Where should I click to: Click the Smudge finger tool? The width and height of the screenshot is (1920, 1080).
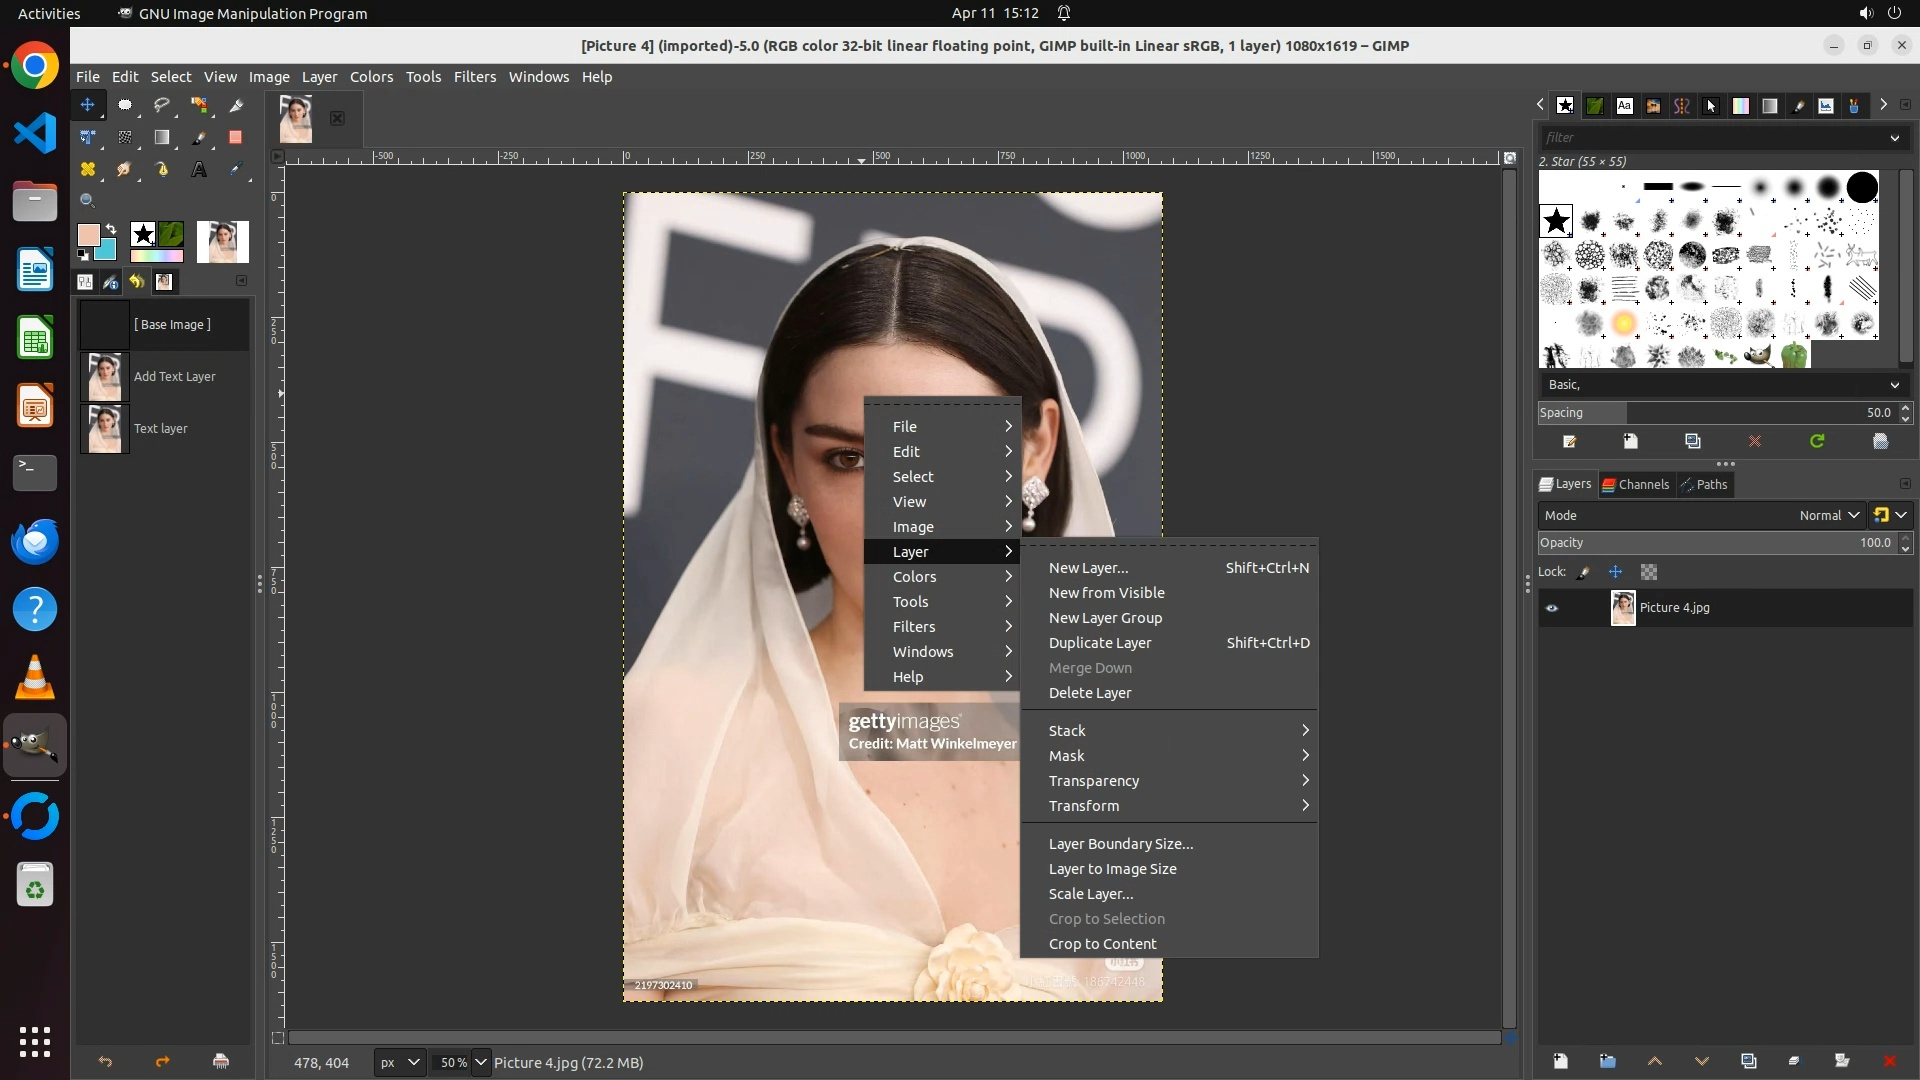tap(124, 169)
